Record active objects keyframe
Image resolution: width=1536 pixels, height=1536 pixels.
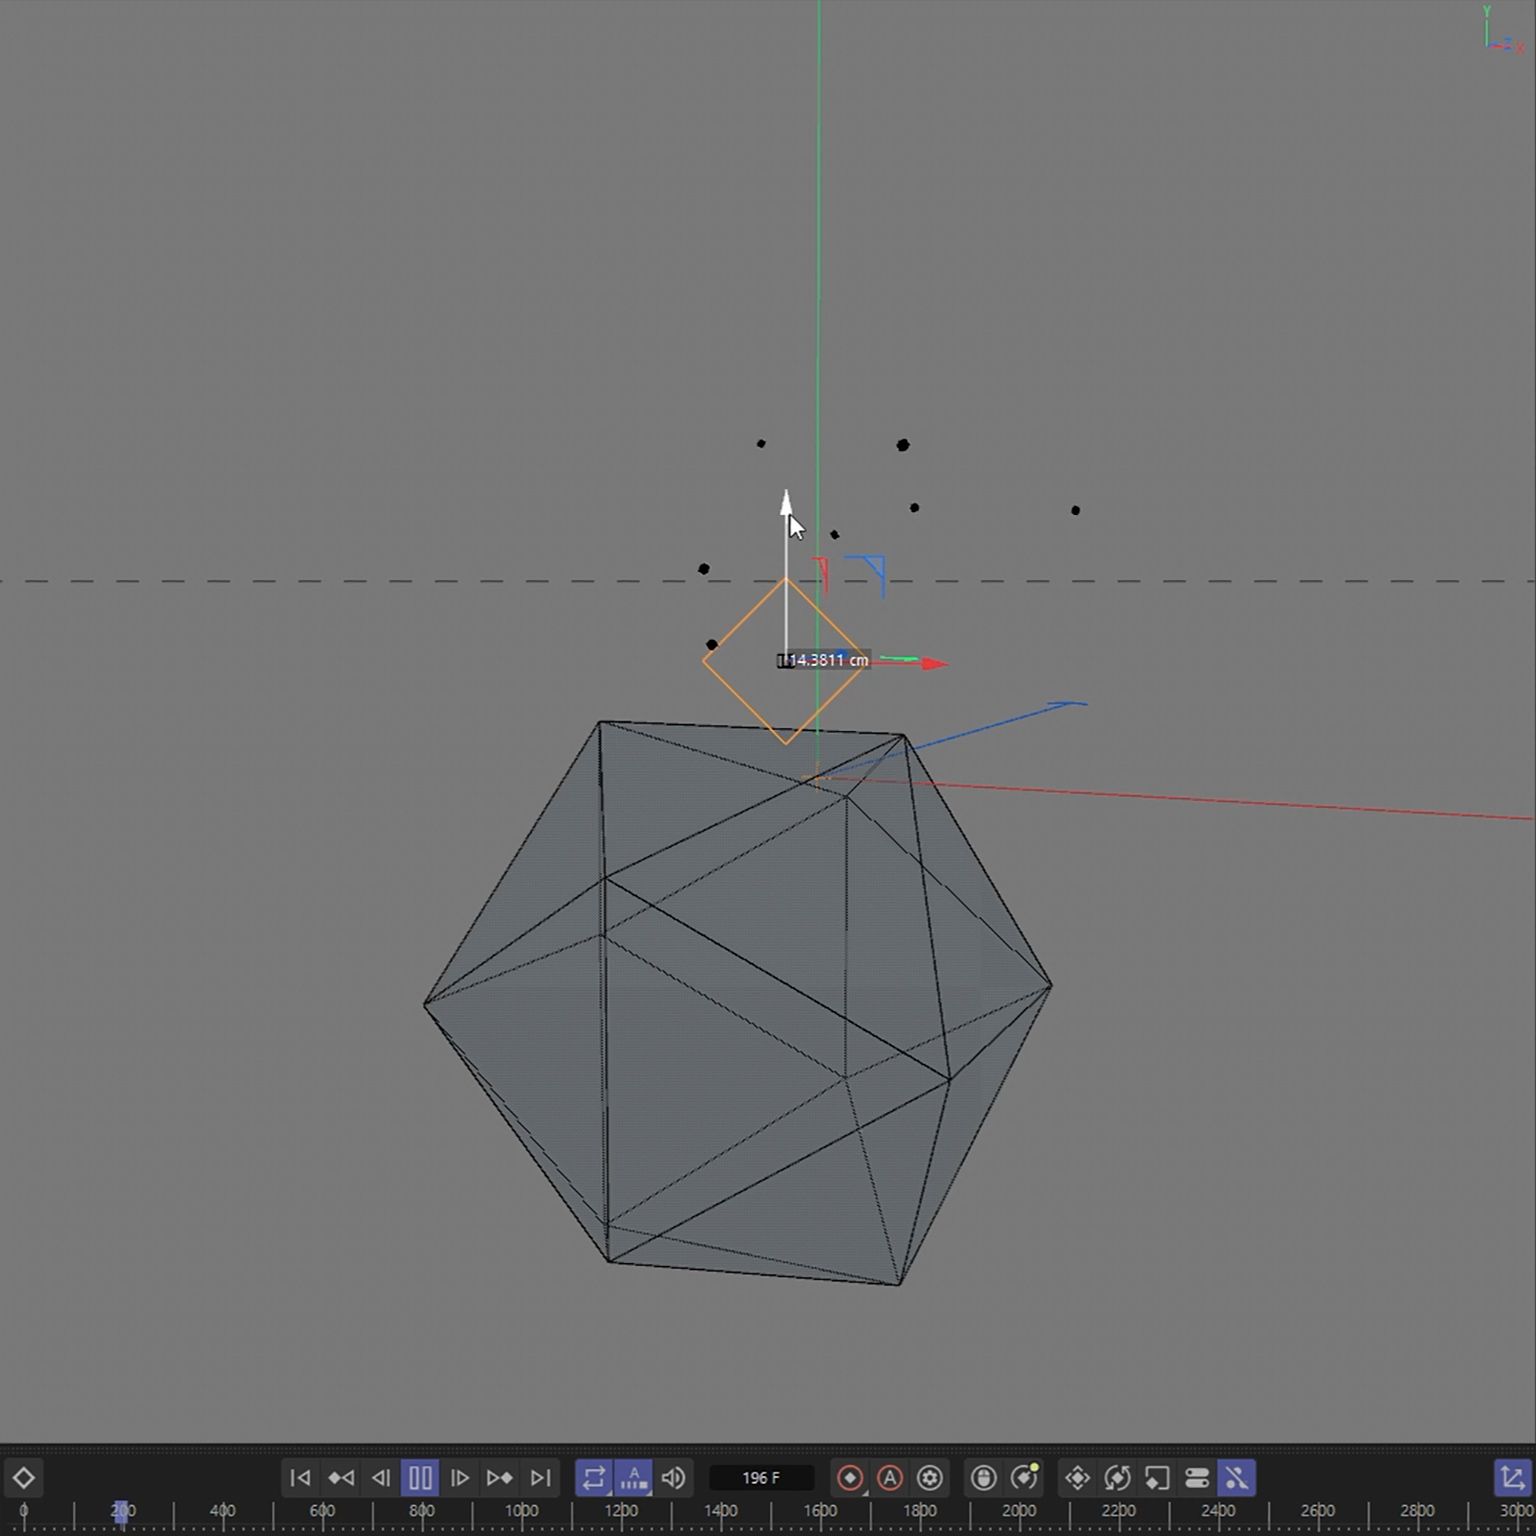[850, 1478]
